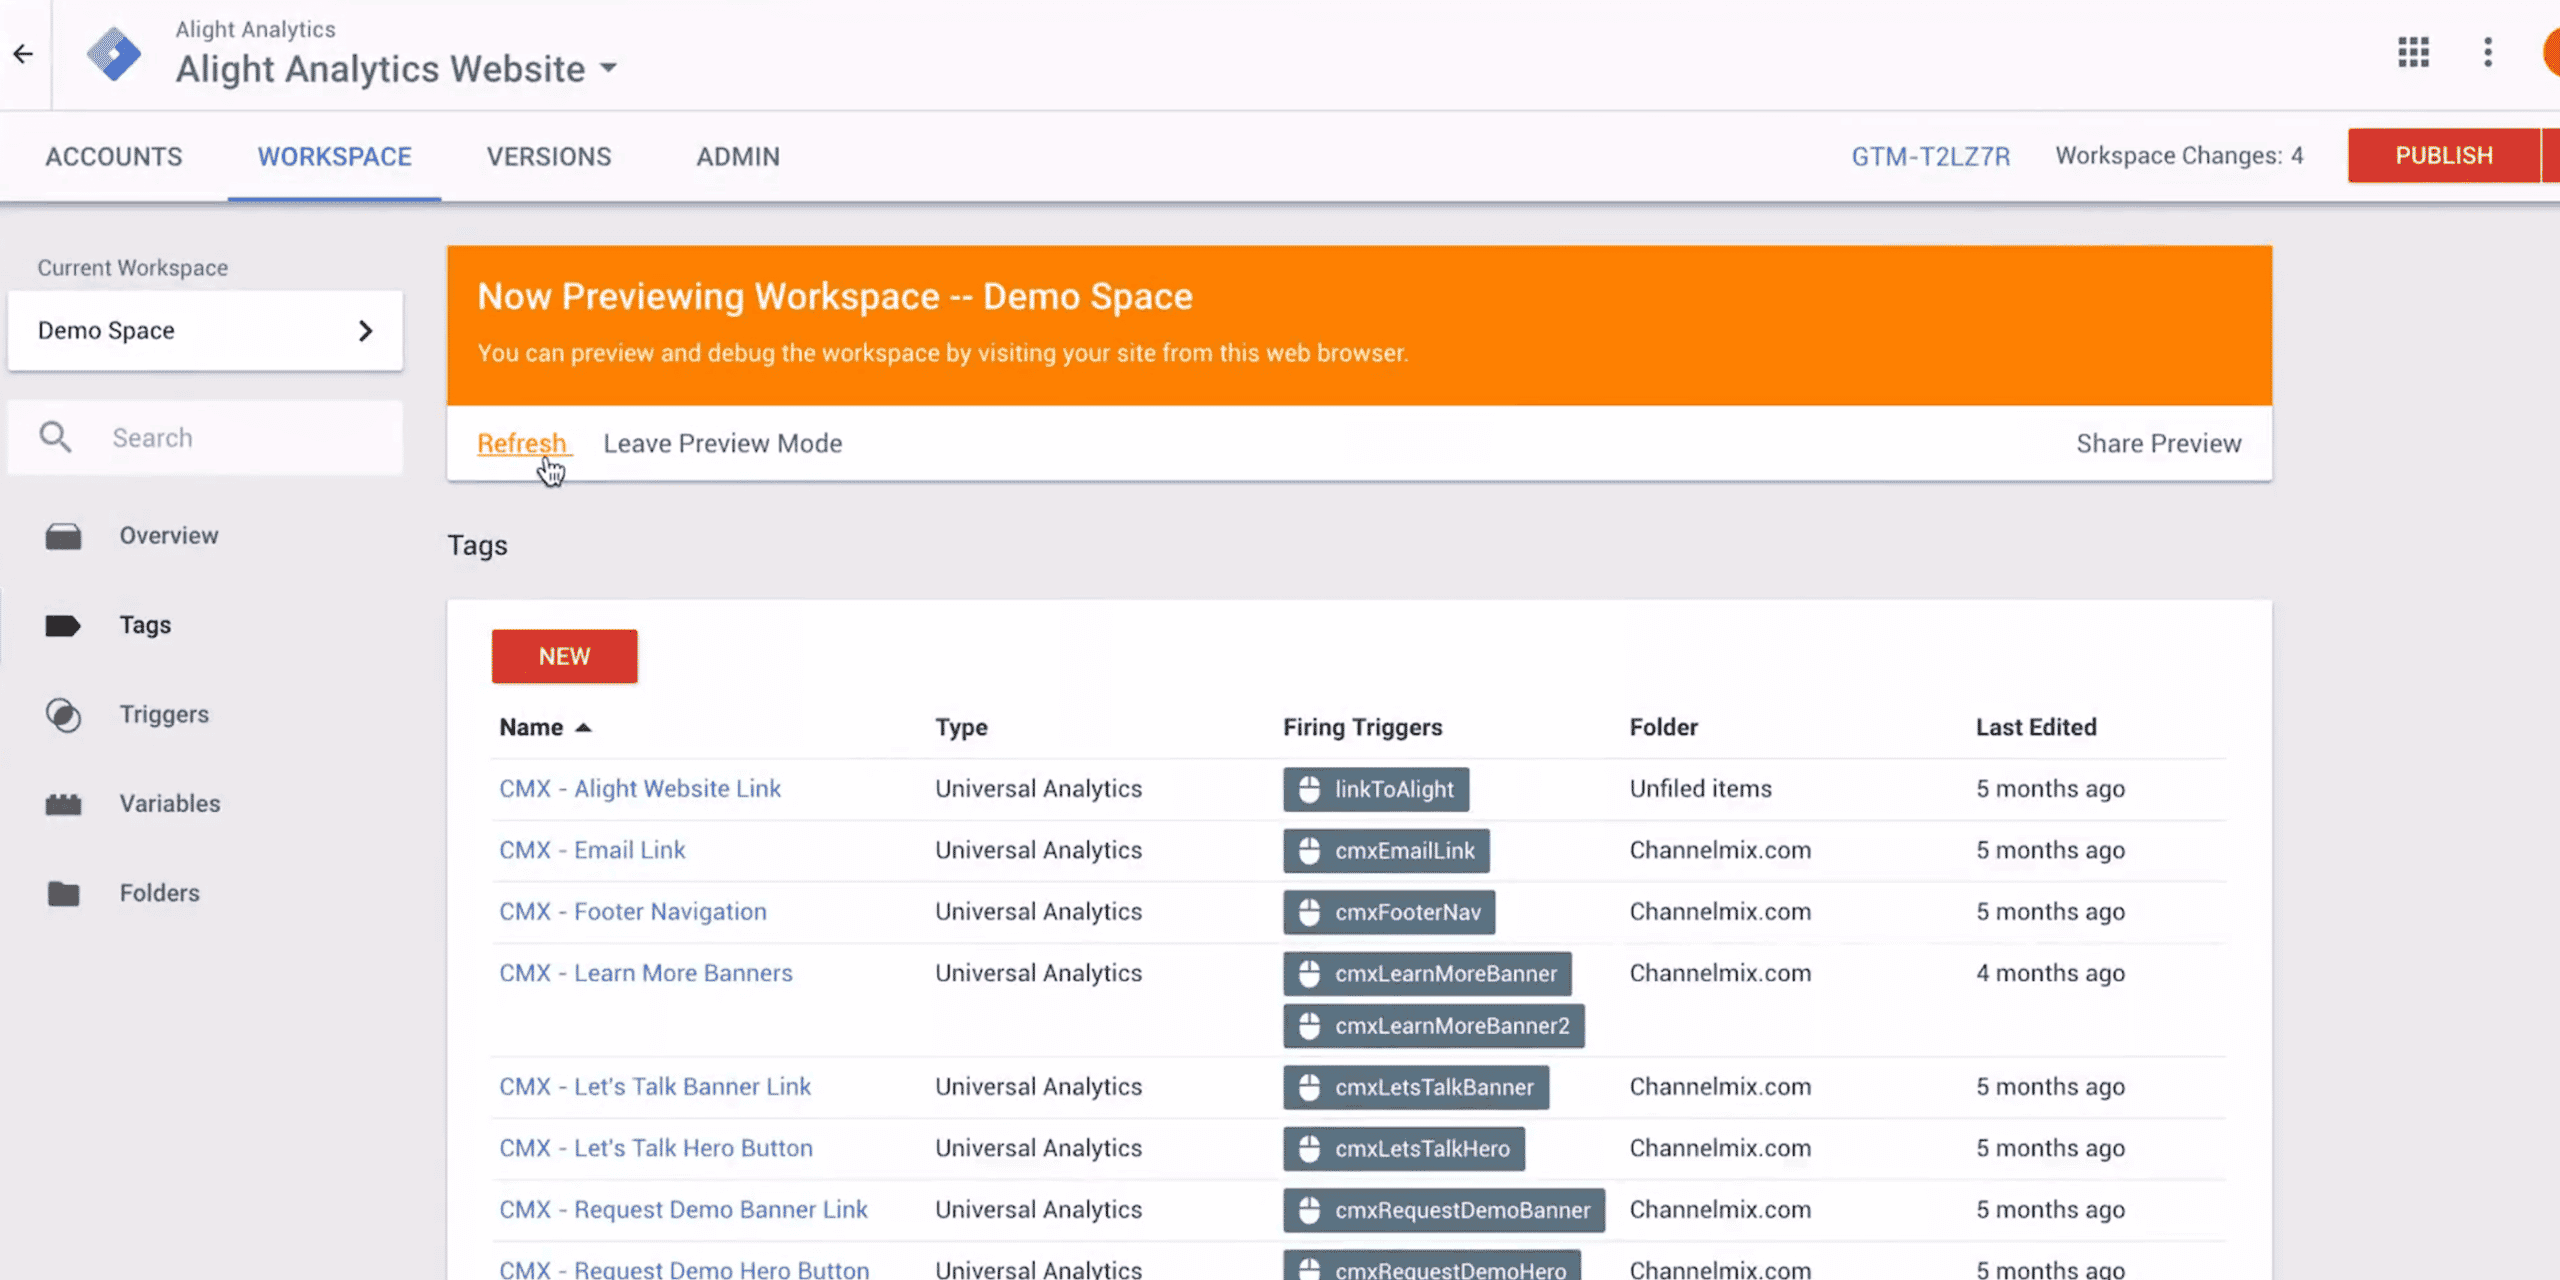Click Channelmix.com in Email Link row

[1720, 850]
